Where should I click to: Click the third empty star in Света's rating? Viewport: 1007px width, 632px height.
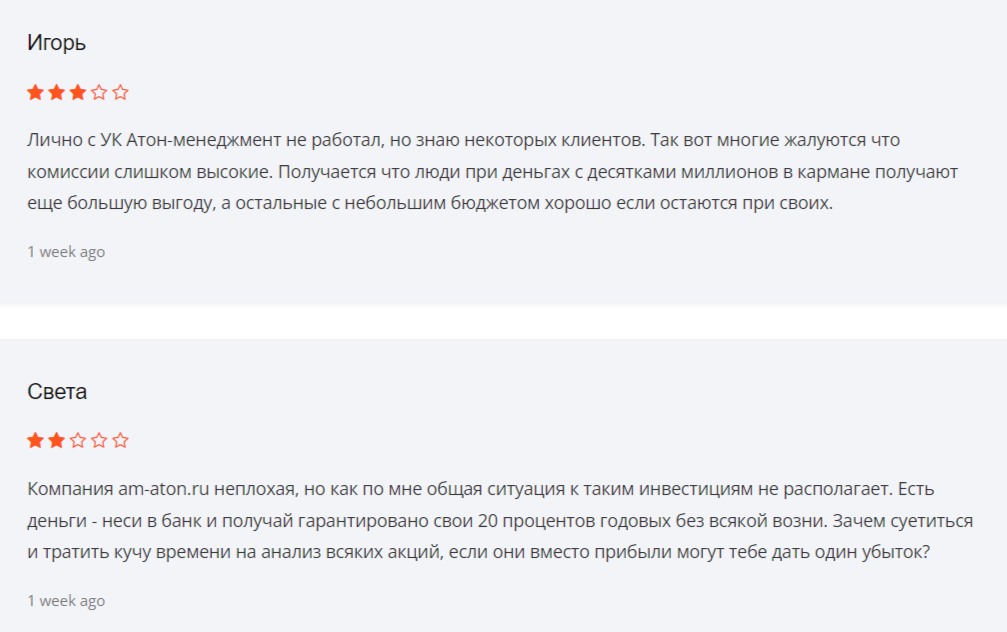point(78,441)
